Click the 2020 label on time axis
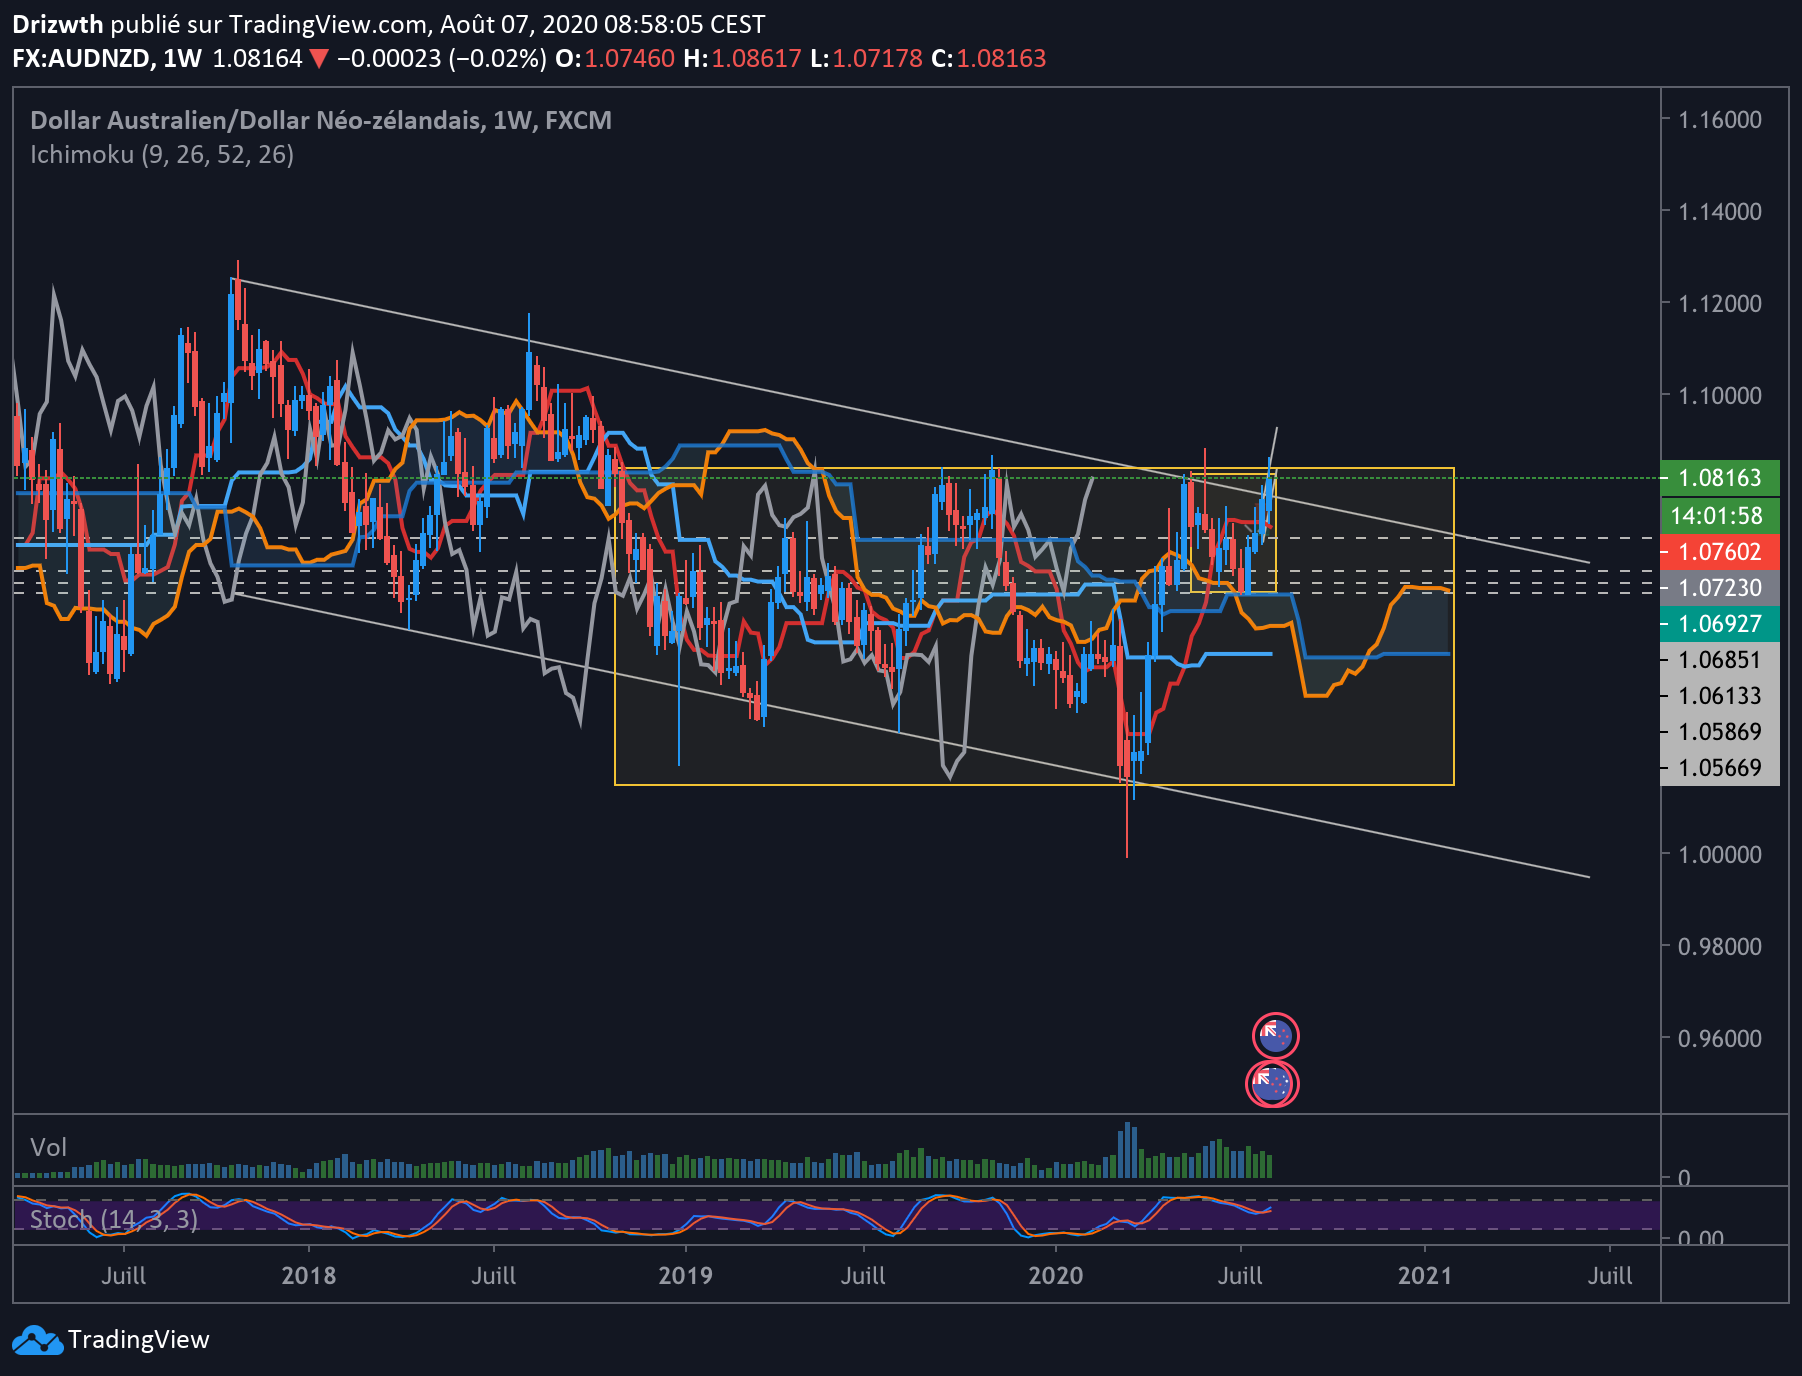 [x=1056, y=1276]
